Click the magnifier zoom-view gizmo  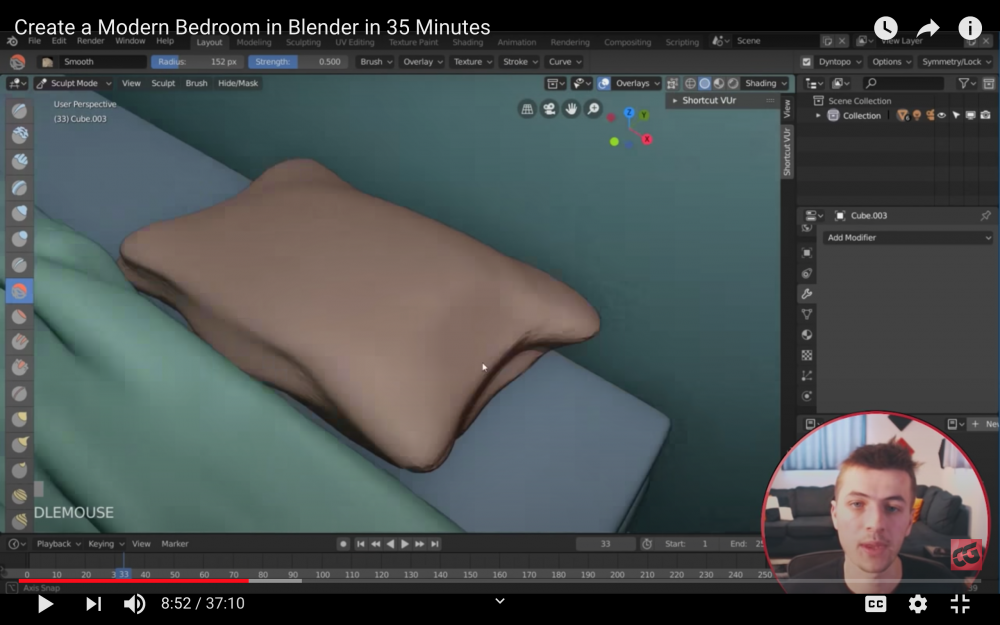(x=593, y=109)
